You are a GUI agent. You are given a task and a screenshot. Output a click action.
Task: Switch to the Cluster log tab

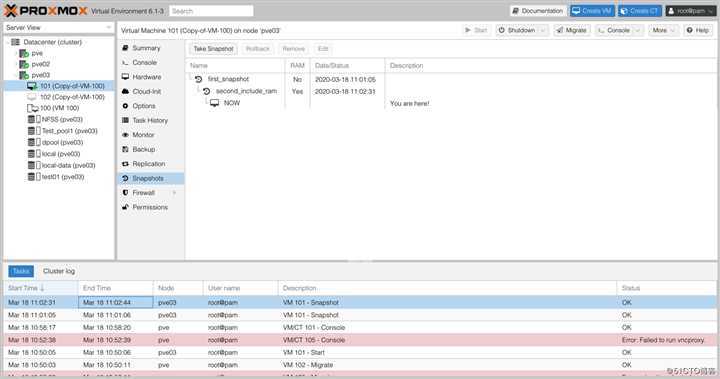[x=59, y=271]
